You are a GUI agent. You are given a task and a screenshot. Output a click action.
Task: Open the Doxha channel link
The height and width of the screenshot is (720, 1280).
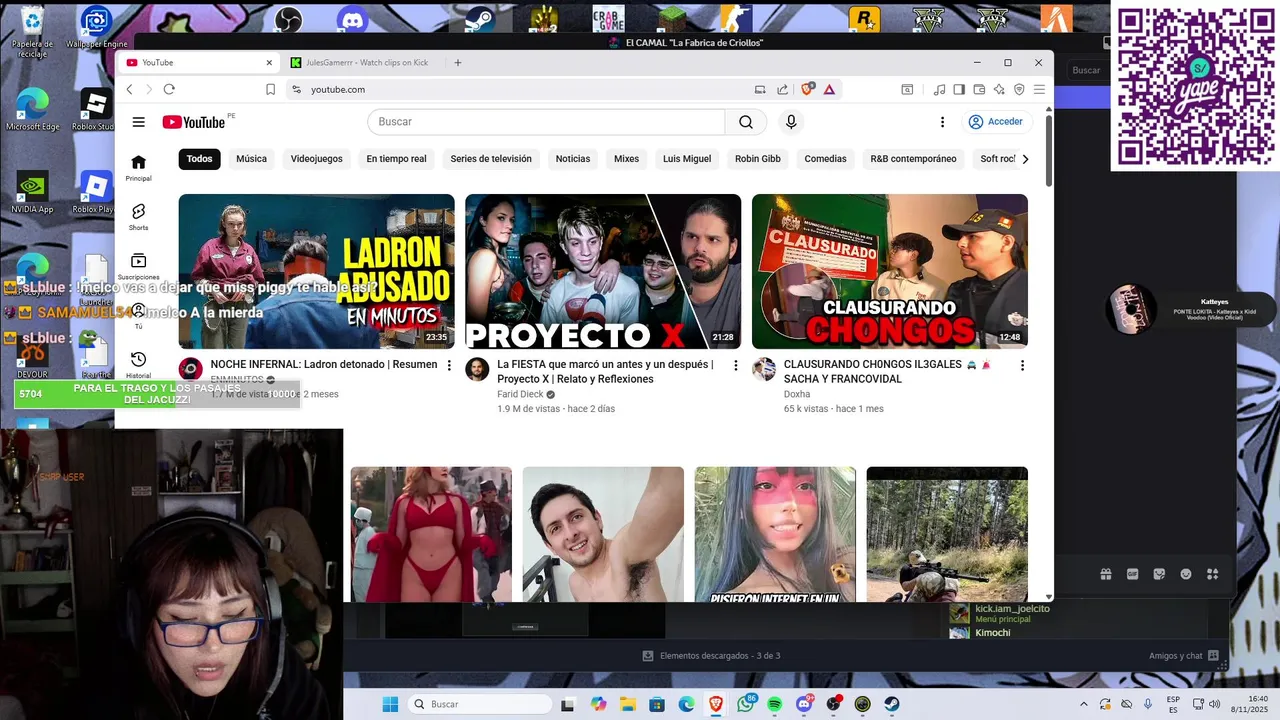tap(797, 394)
